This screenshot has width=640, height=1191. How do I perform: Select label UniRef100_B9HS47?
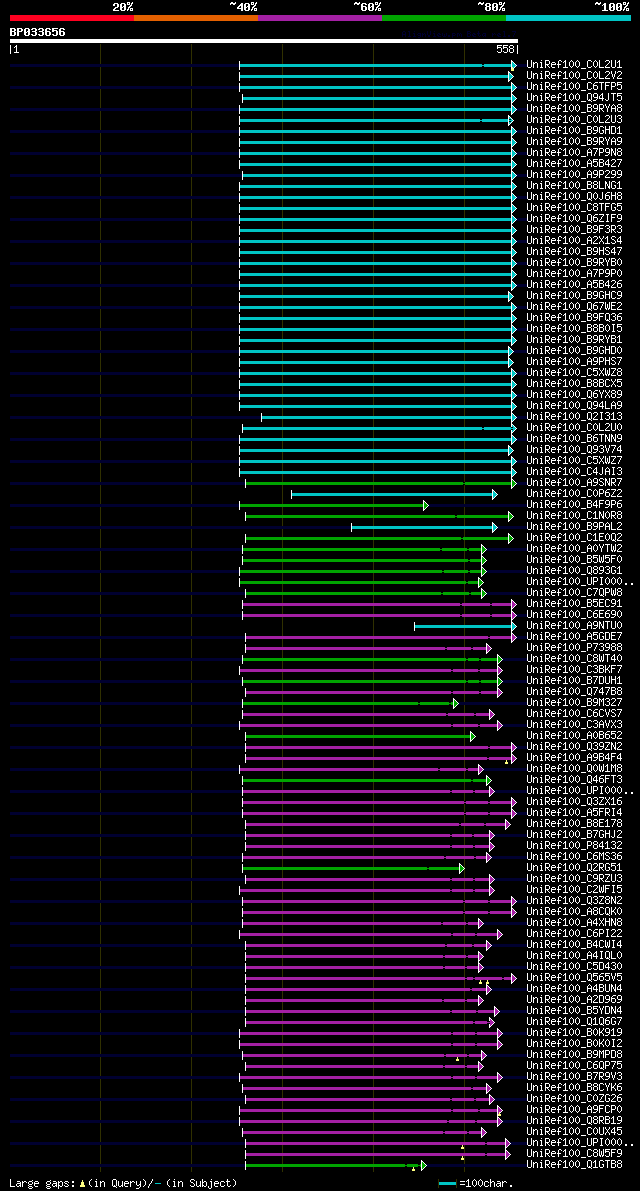[574, 252]
